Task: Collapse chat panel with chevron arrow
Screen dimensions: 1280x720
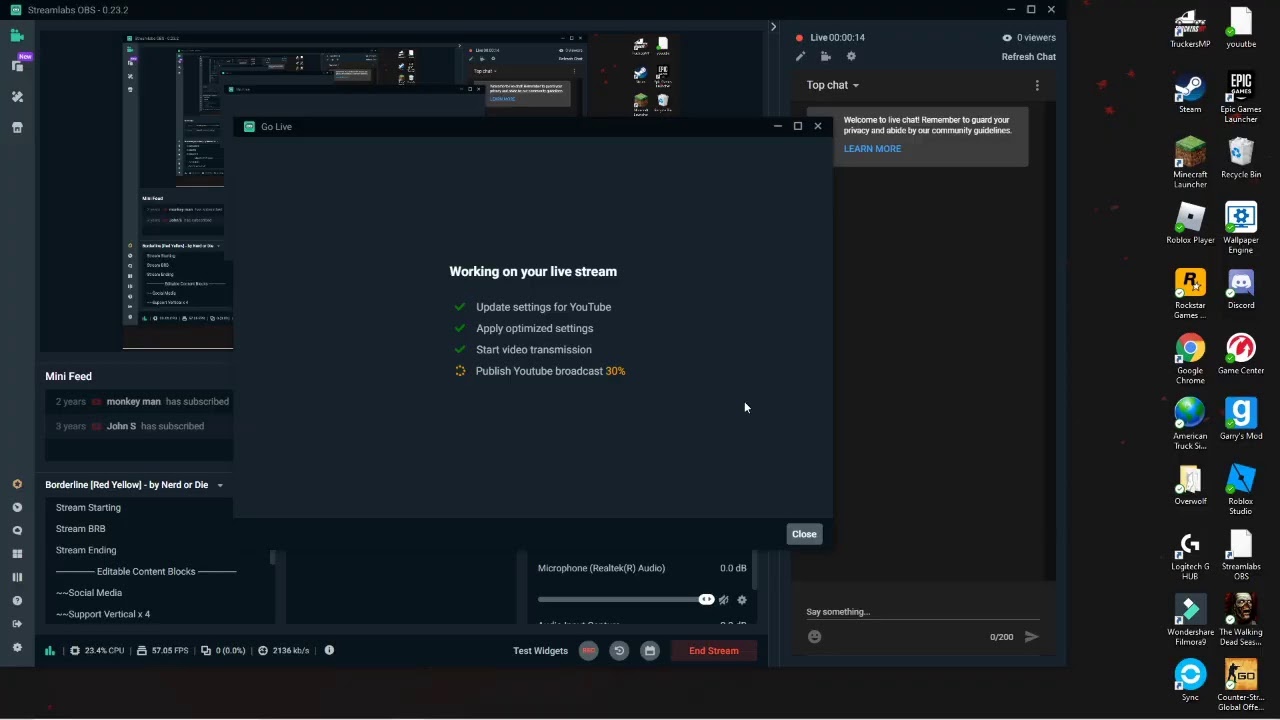Action: (773, 27)
